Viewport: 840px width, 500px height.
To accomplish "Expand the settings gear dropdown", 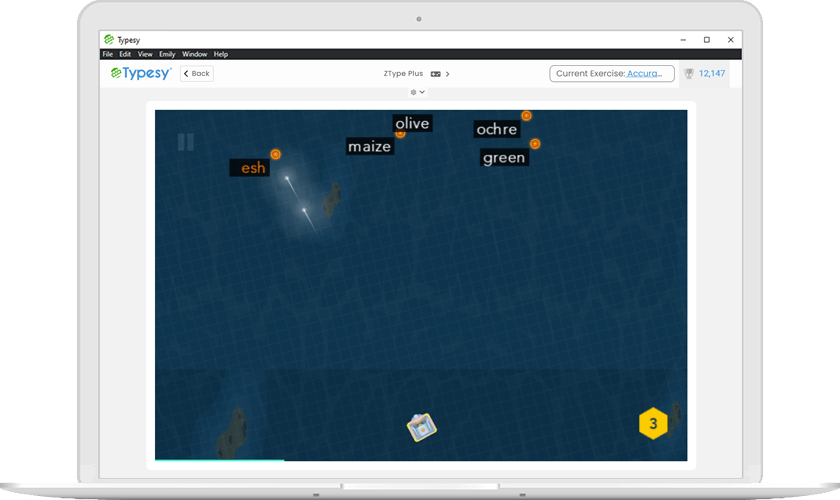I will 418,92.
